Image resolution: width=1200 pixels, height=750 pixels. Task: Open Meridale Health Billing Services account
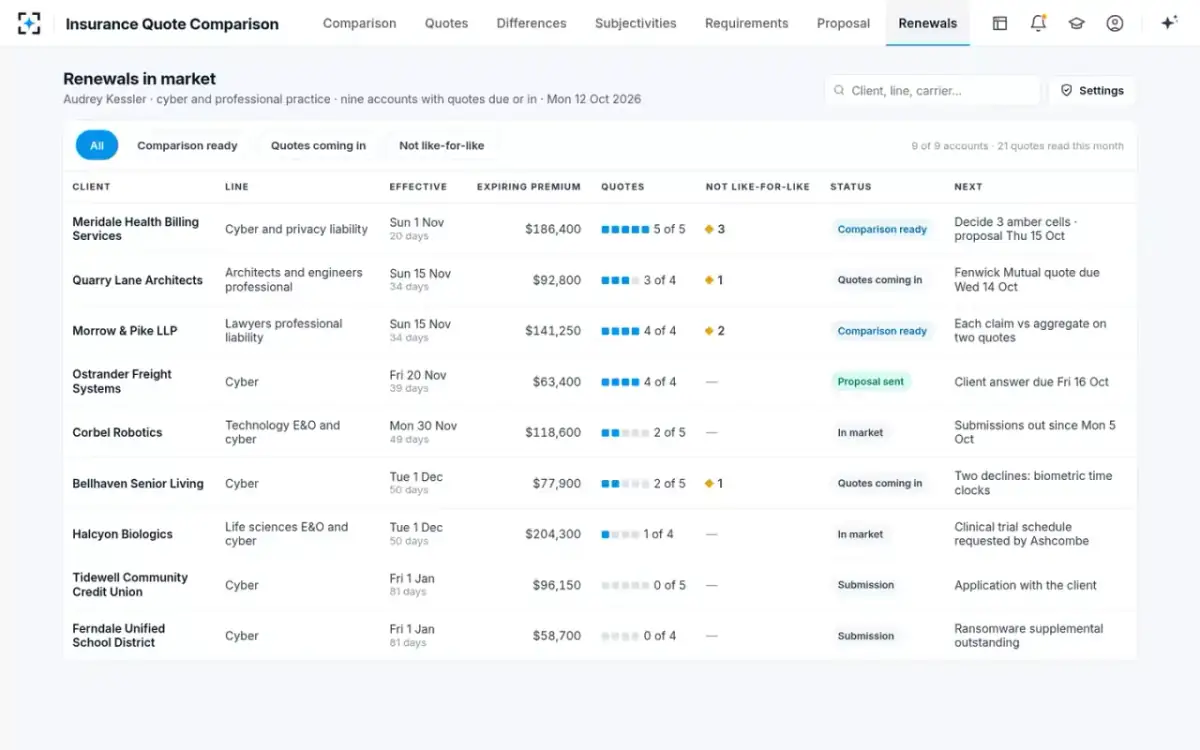pyautogui.click(x=135, y=229)
